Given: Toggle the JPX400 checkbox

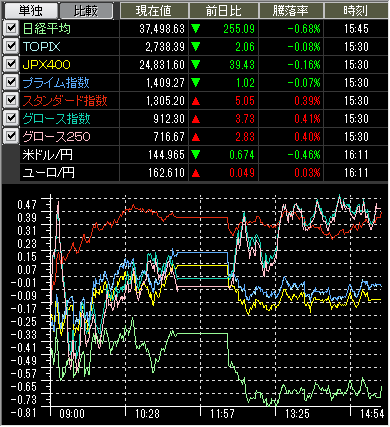Looking at the screenshot, I should (11, 65).
